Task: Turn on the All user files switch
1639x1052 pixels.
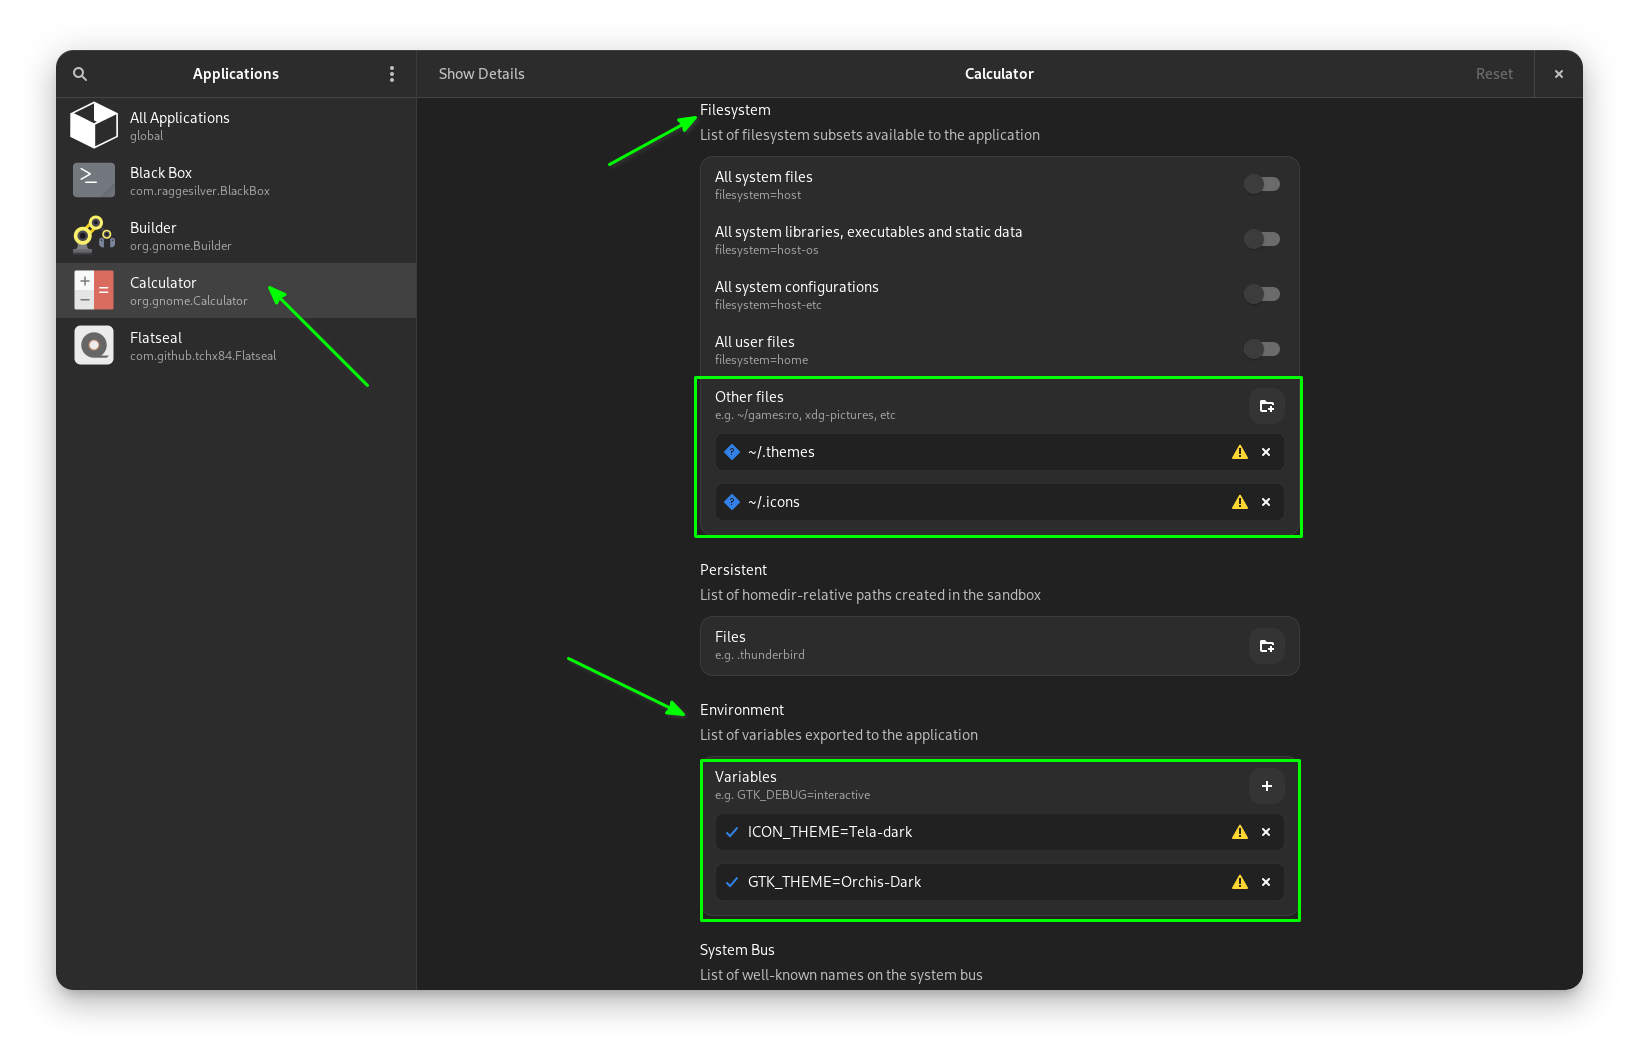Action: (x=1261, y=349)
